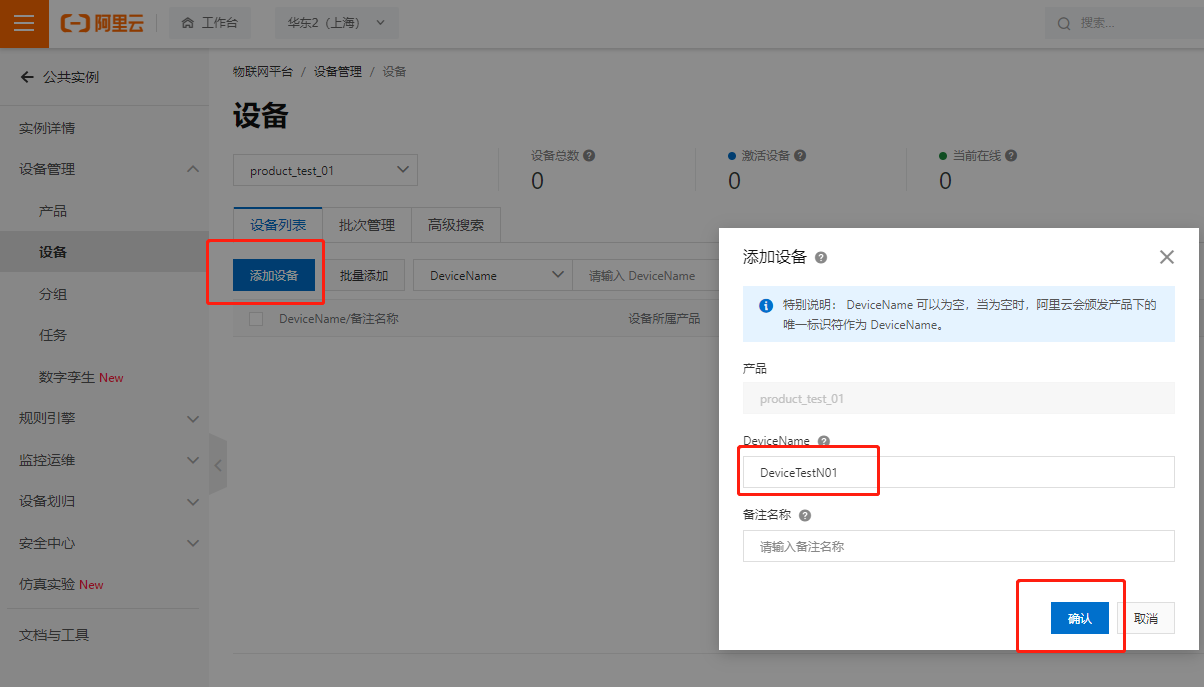Open the product_test_01 product dropdown
This screenshot has width=1204, height=687.
(325, 170)
